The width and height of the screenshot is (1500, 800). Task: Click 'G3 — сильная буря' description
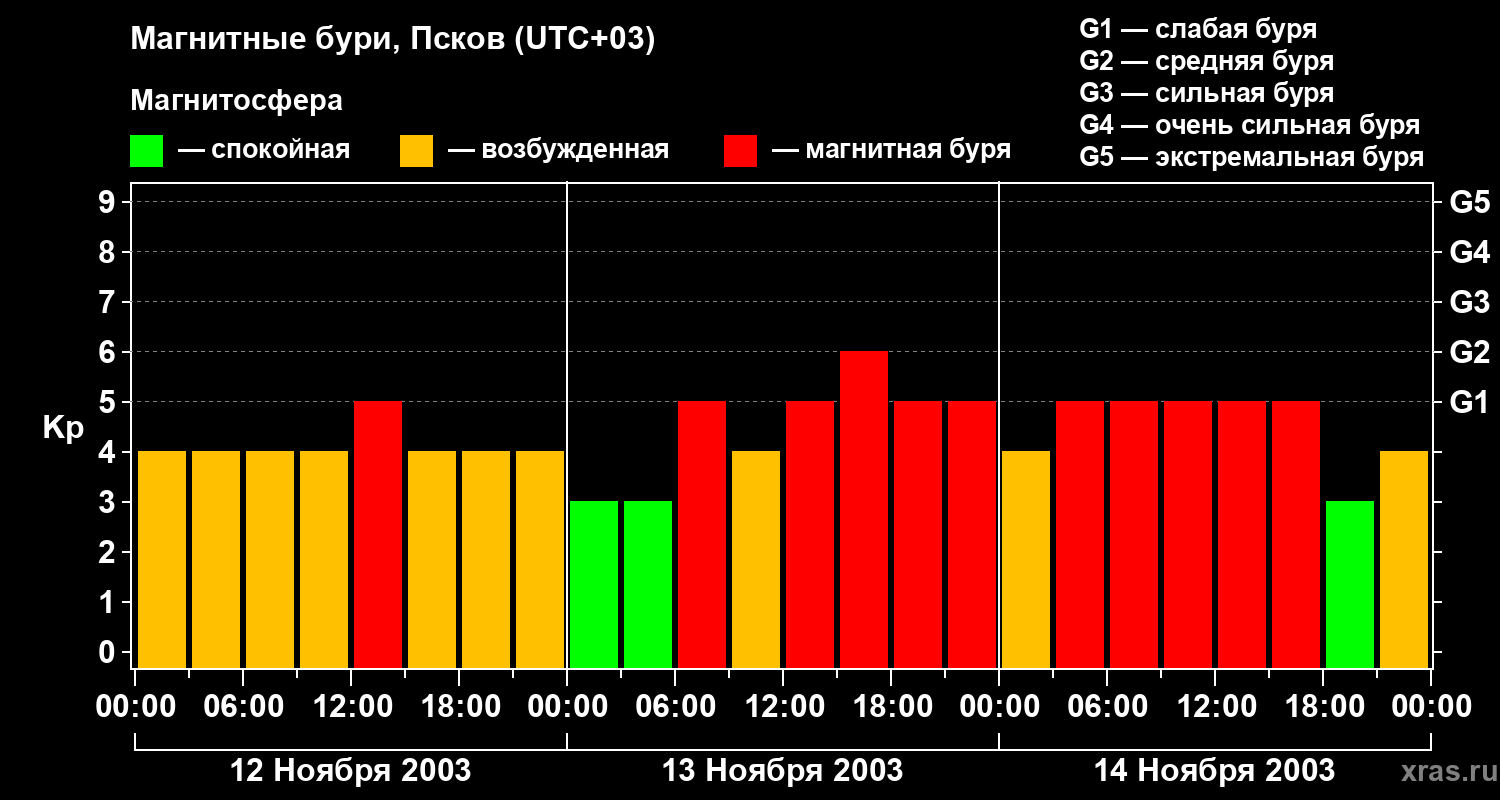[x=1207, y=94]
